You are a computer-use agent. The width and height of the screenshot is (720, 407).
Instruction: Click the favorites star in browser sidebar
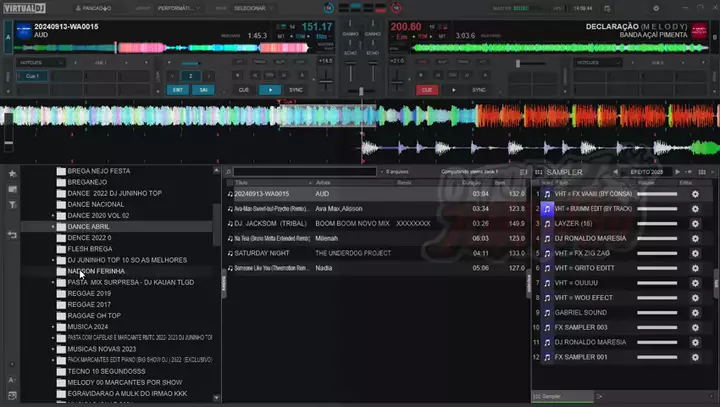point(12,174)
